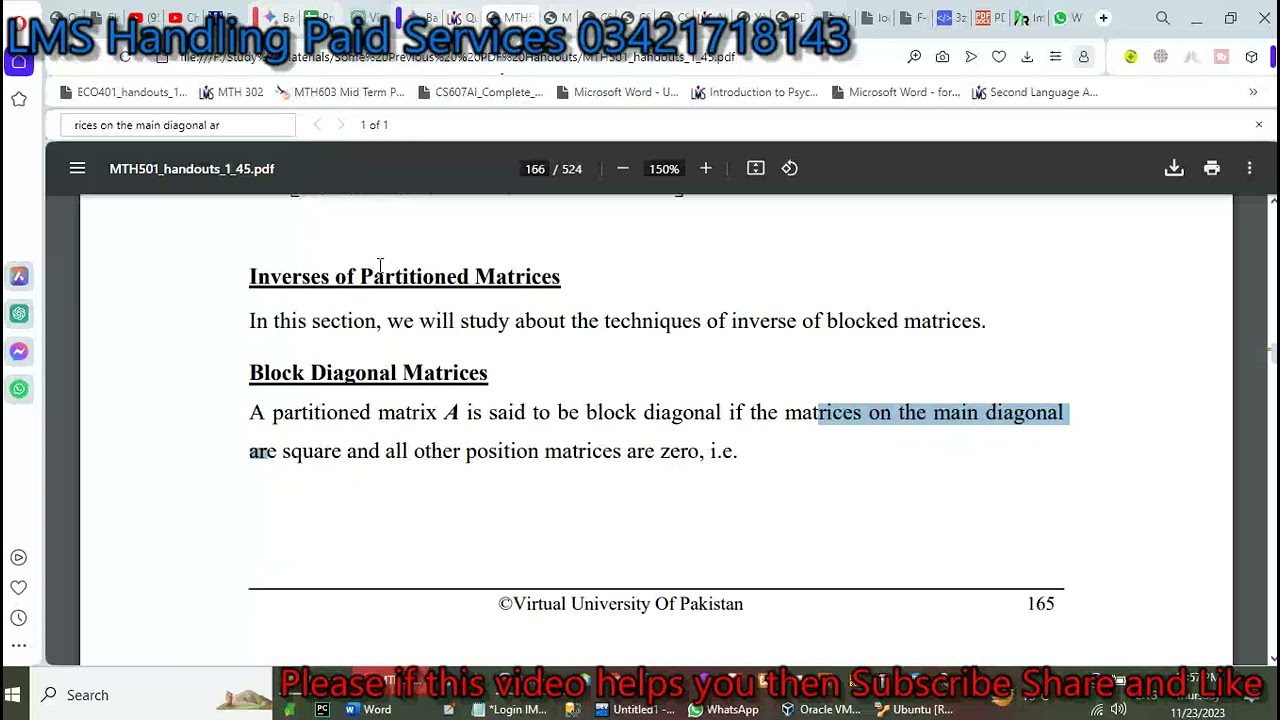This screenshot has height=720, width=1280.
Task: Click the 150% zoom level field
Action: (x=664, y=169)
